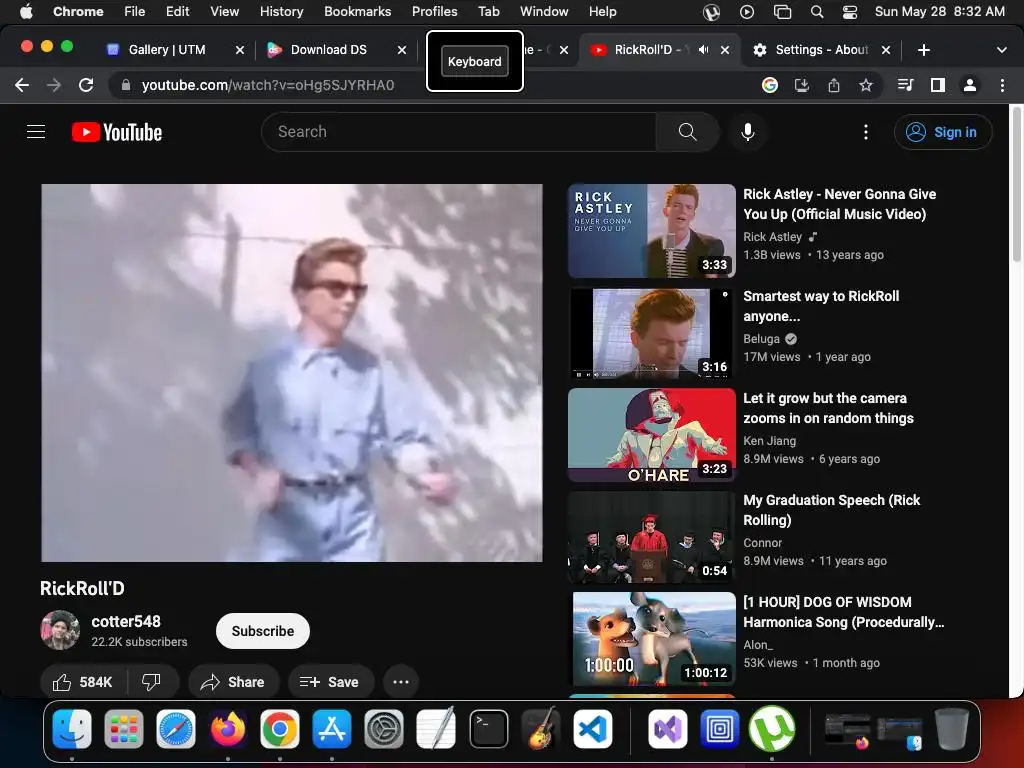Viewport: 1024px width, 768px height.
Task: Click the YouTube search input field
Action: click(x=458, y=132)
